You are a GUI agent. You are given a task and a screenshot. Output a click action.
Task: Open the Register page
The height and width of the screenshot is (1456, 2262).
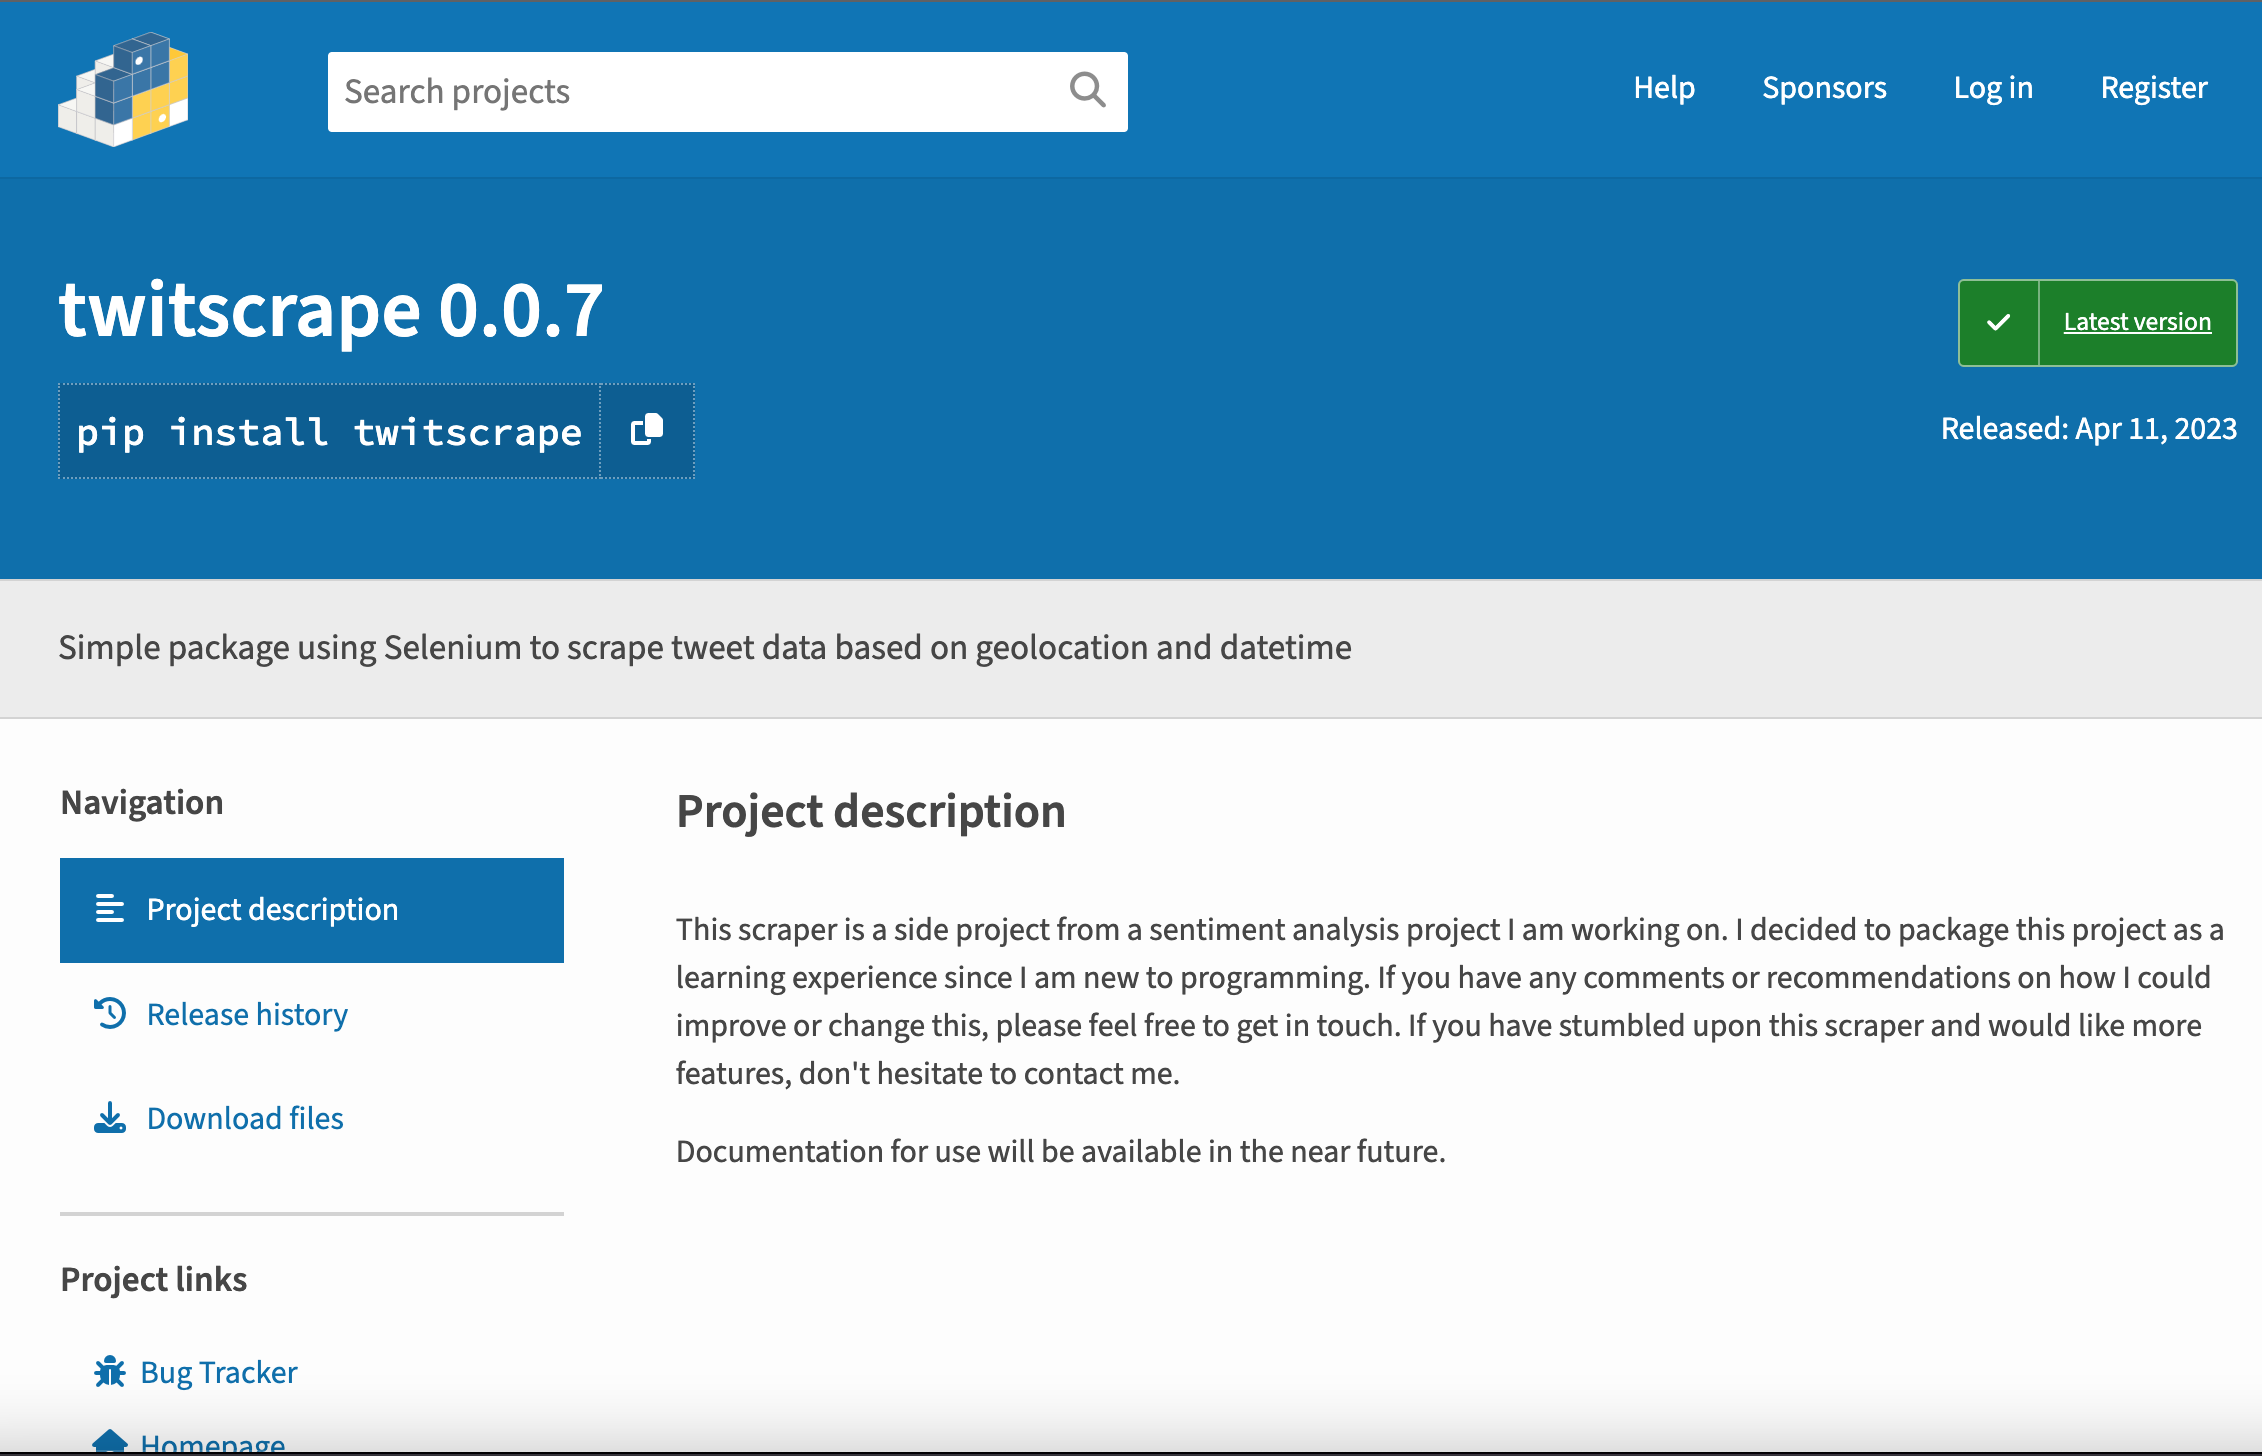(2153, 88)
